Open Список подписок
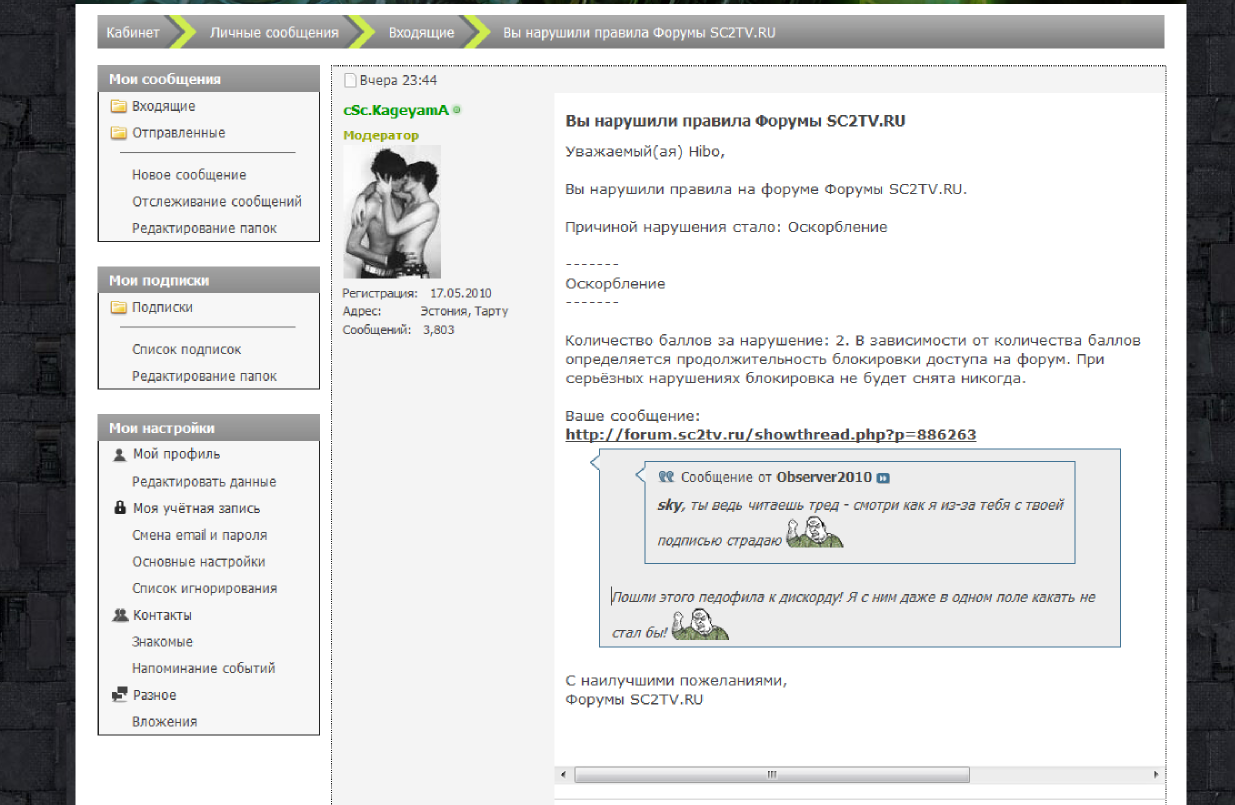Image resolution: width=1235 pixels, height=805 pixels. (186, 350)
